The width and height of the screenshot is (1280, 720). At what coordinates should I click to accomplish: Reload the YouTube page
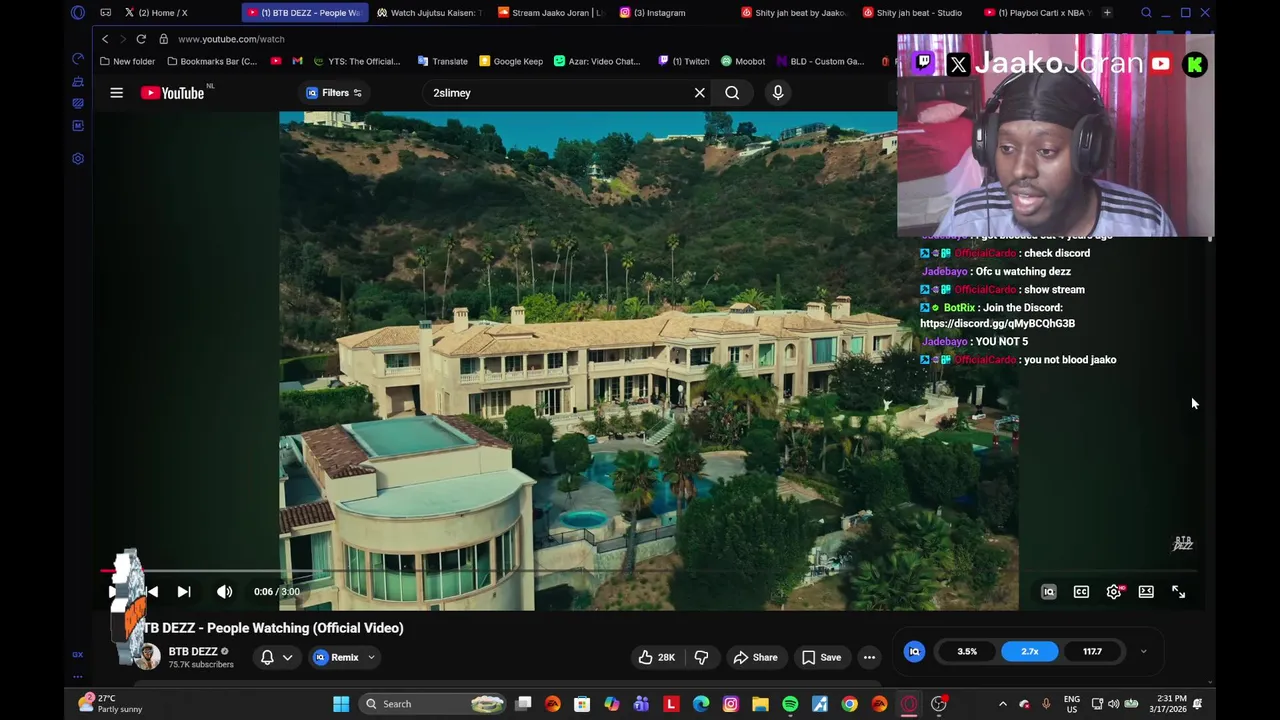coord(141,39)
